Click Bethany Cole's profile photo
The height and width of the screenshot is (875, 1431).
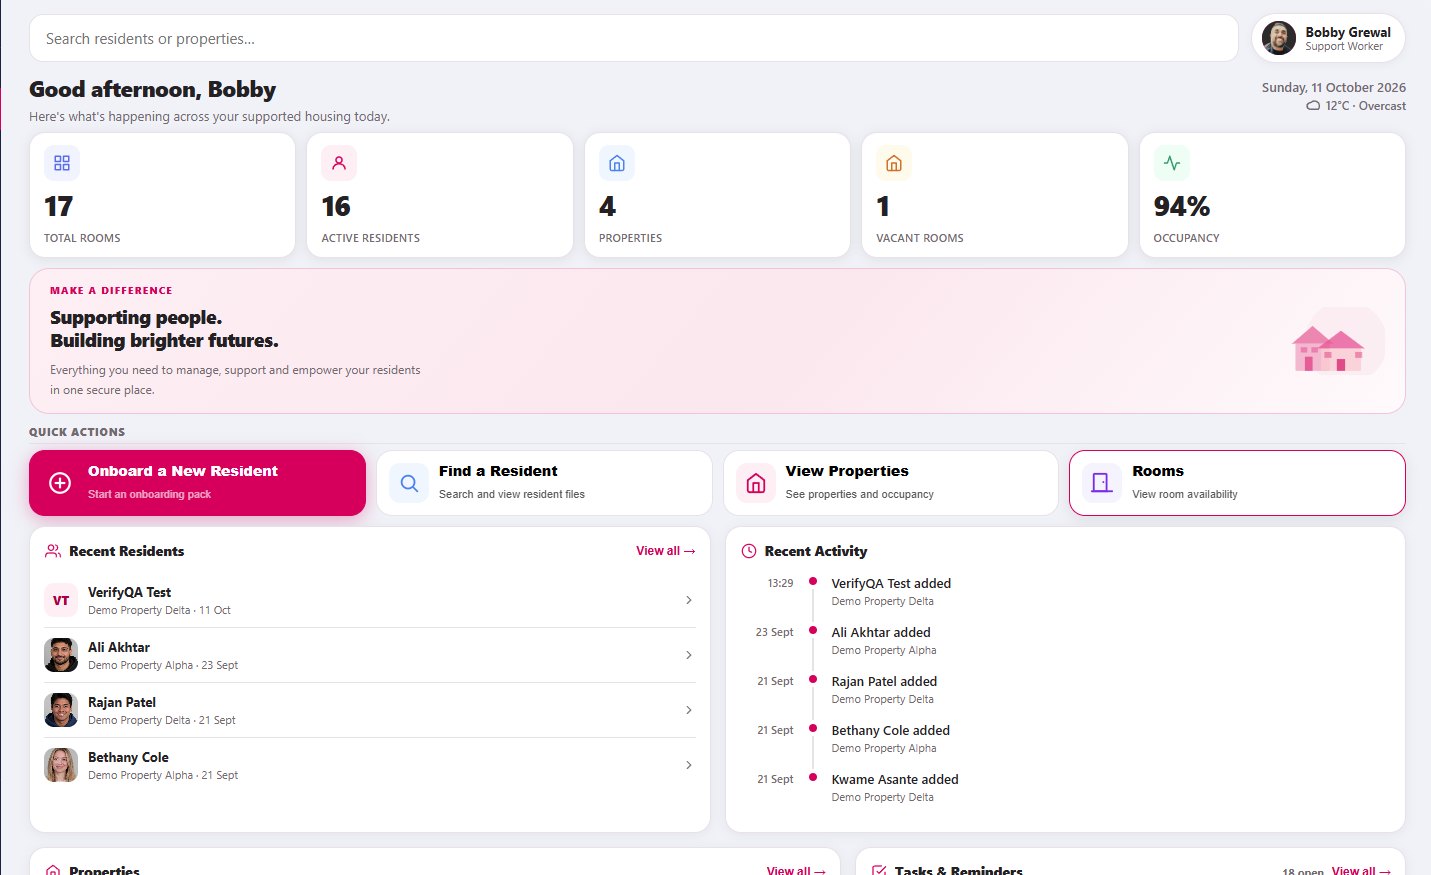(61, 765)
